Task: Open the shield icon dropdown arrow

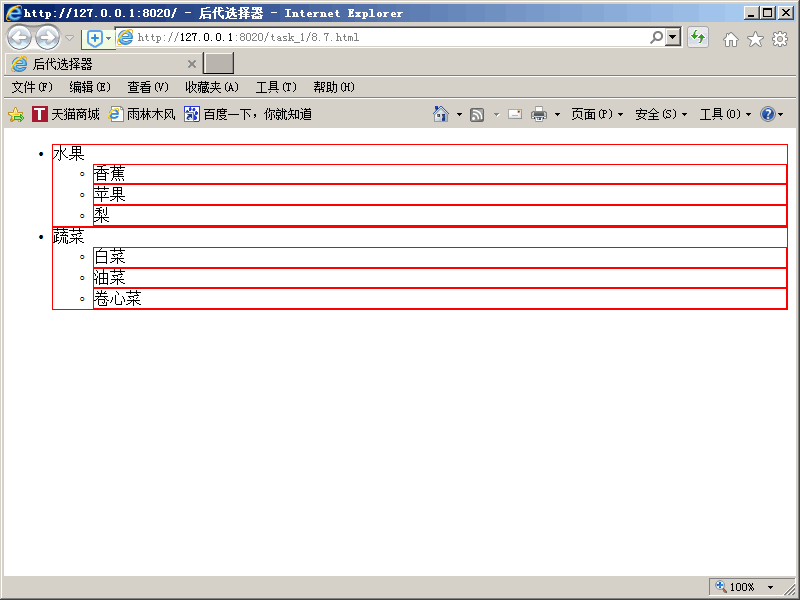Action: (109, 38)
